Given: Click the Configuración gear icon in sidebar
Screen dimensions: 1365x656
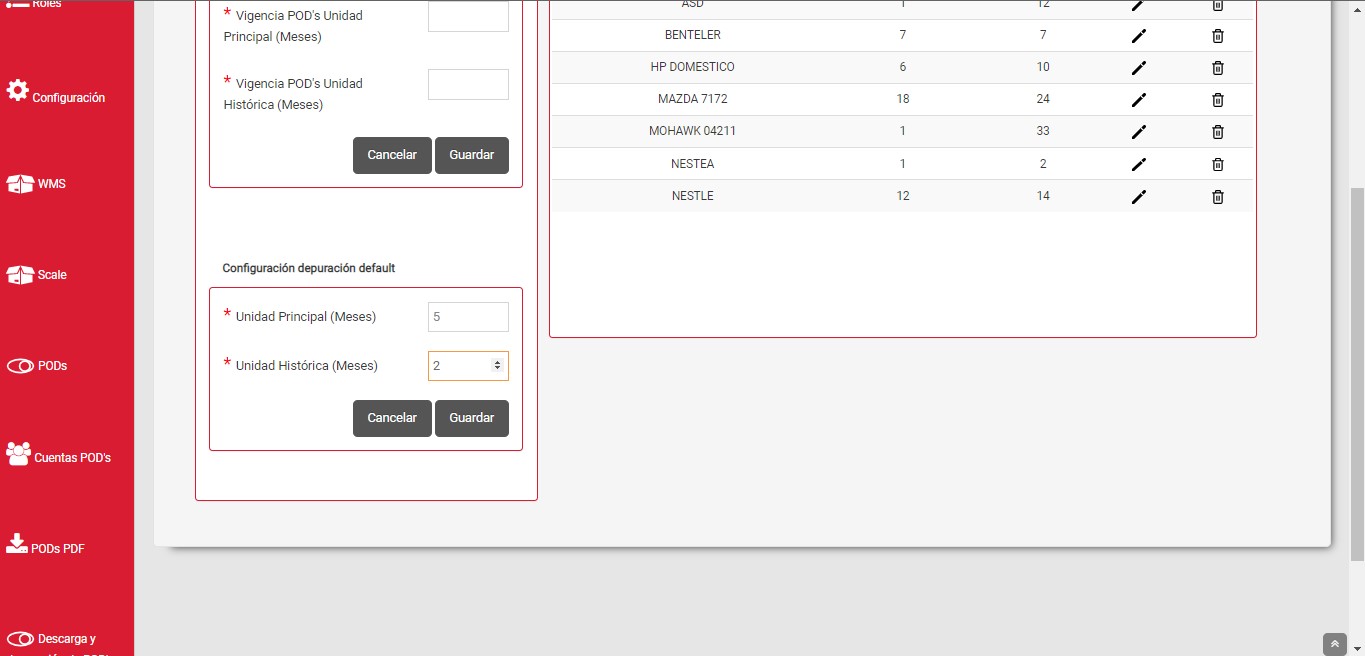Looking at the screenshot, I should pos(18,91).
